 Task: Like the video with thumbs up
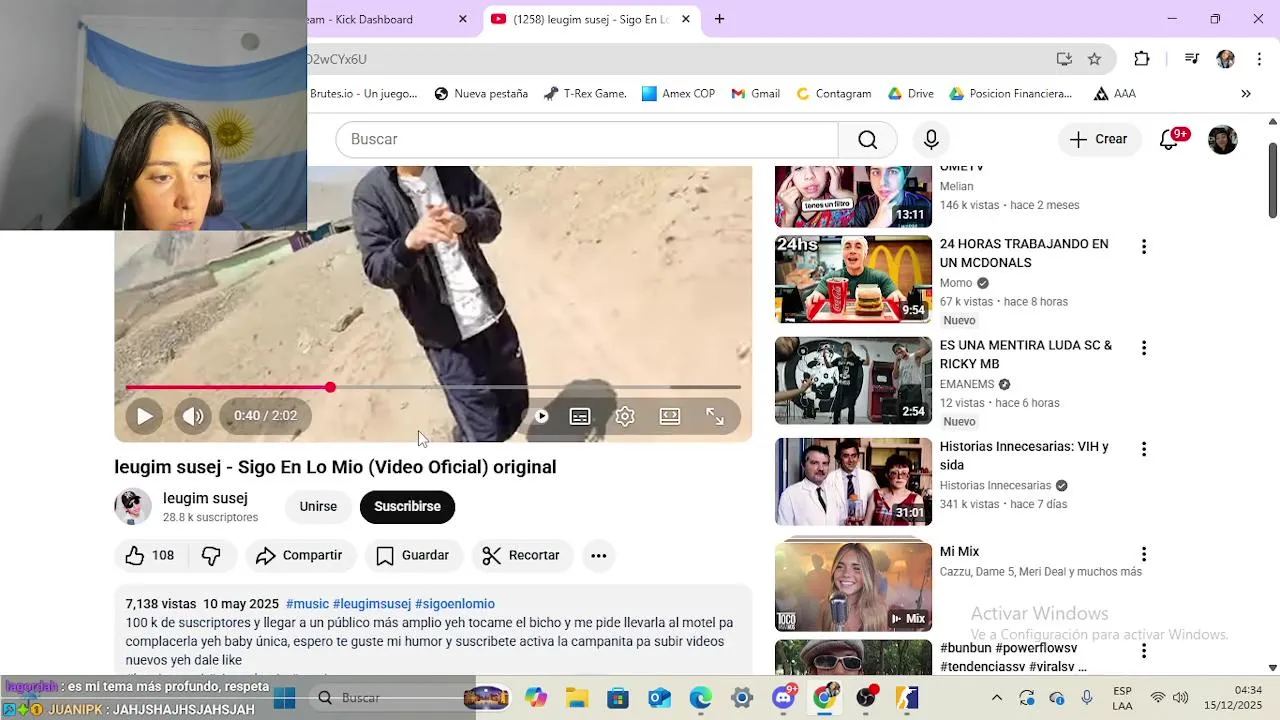click(x=150, y=555)
